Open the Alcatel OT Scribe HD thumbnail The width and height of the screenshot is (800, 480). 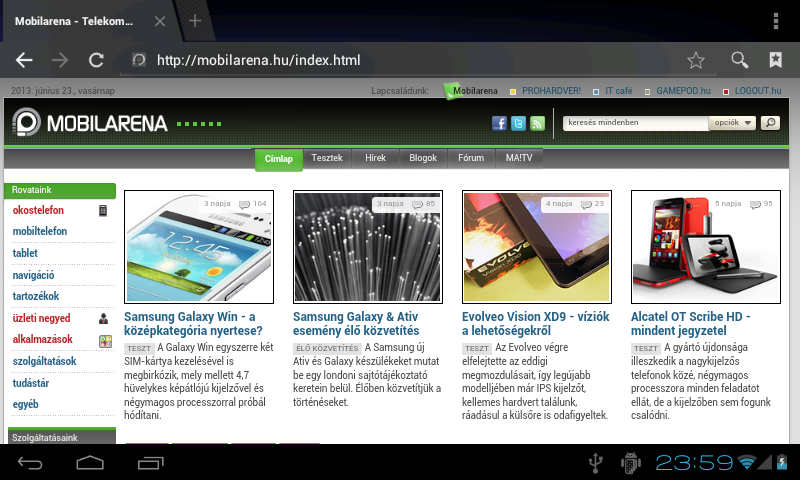706,247
